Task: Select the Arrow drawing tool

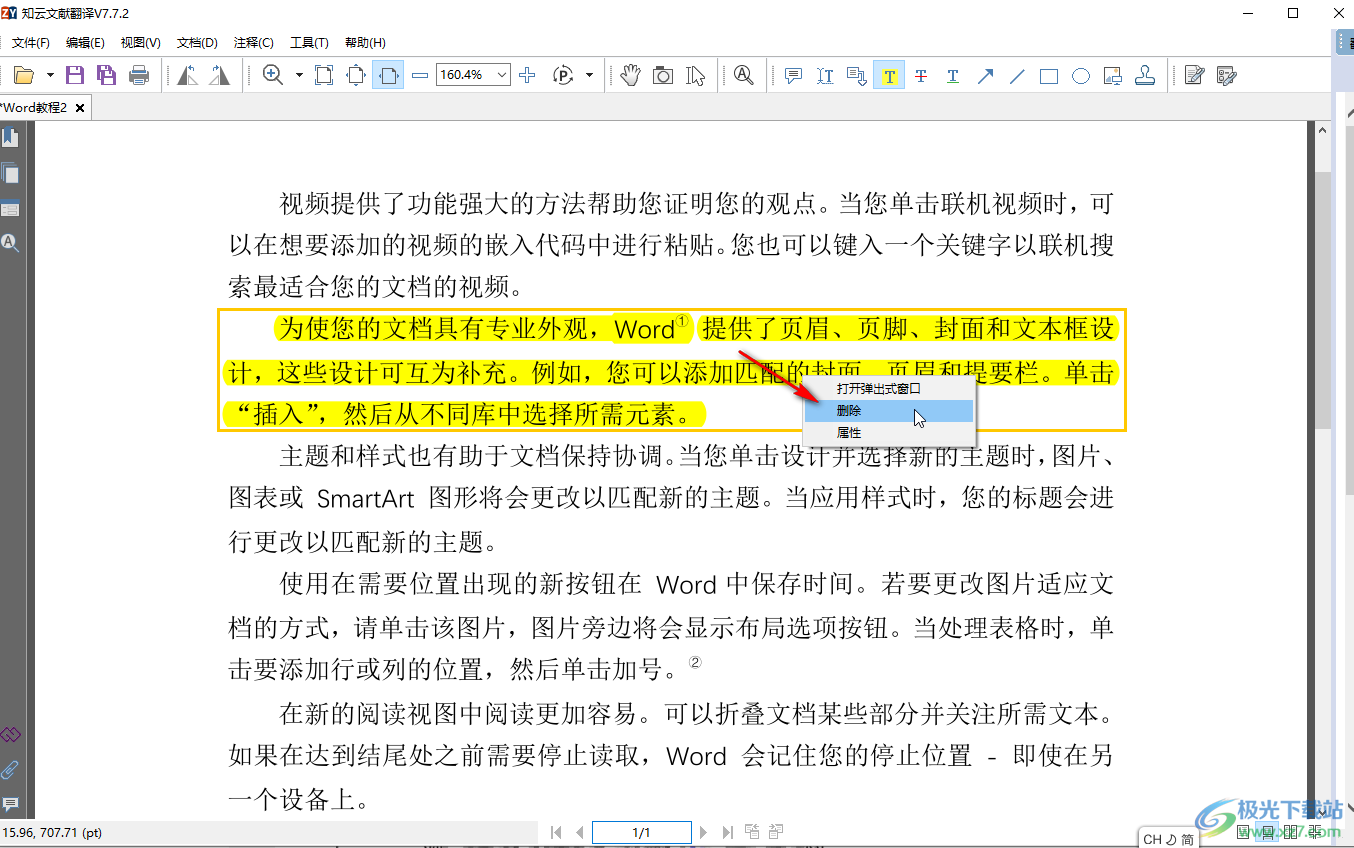Action: (x=985, y=75)
